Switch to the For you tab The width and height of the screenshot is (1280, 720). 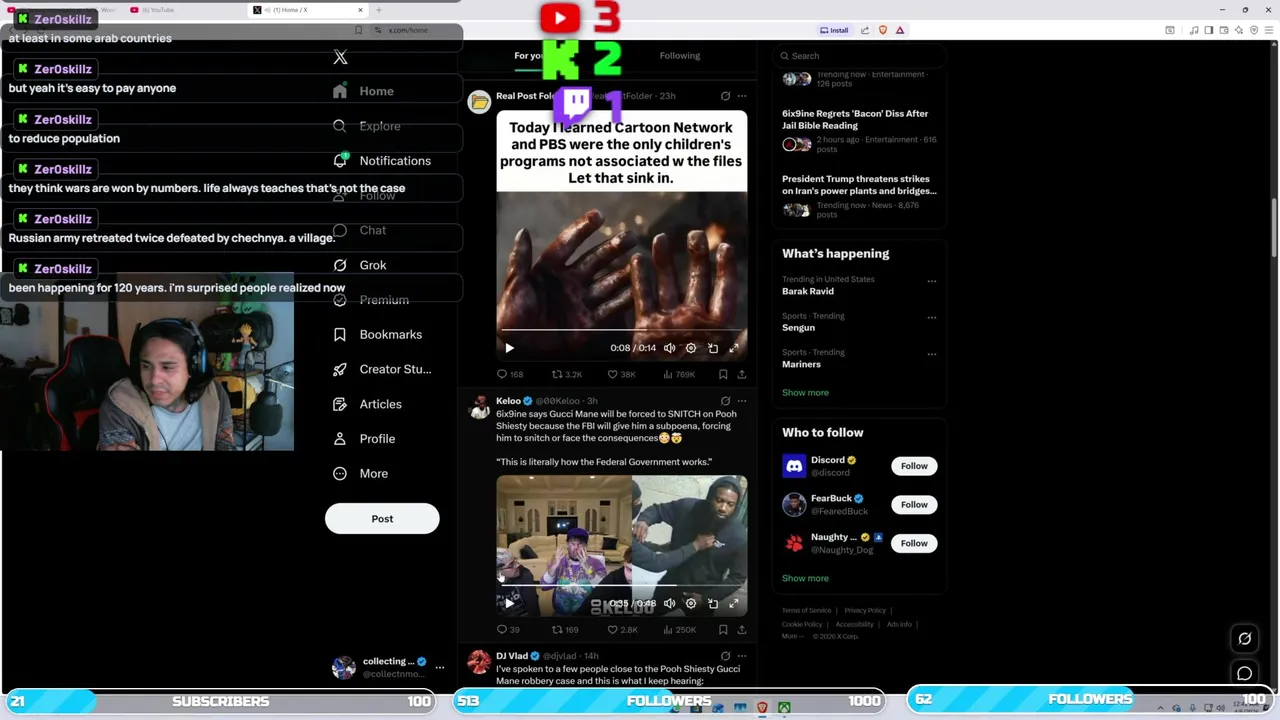[x=529, y=56]
